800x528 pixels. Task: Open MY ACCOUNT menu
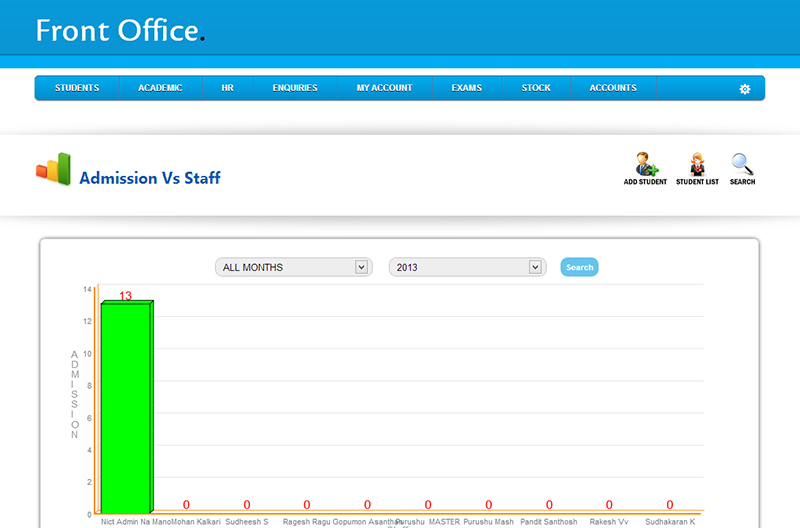[x=384, y=88]
